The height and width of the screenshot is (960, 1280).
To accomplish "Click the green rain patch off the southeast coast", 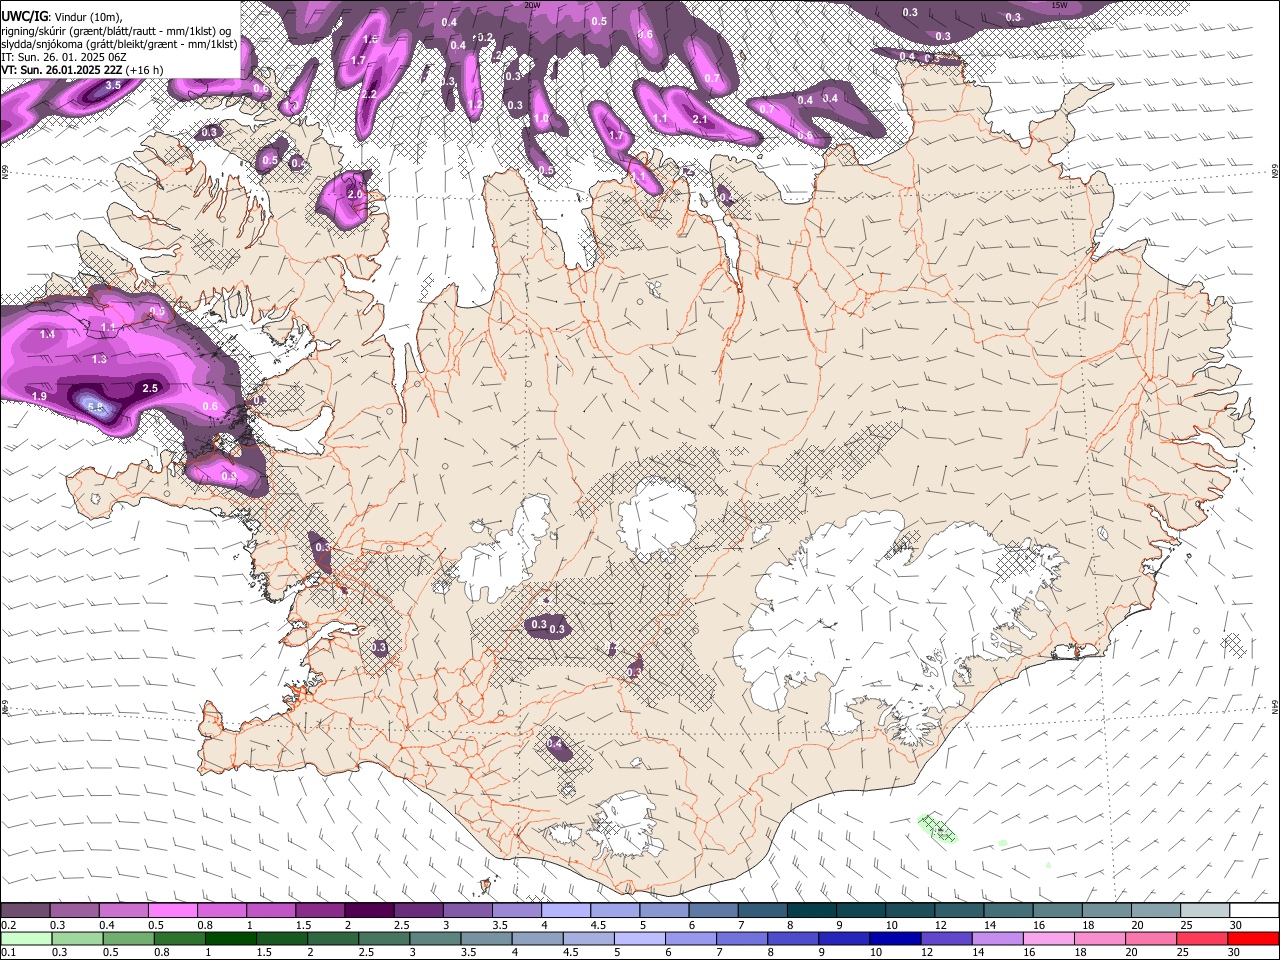I will click(937, 828).
